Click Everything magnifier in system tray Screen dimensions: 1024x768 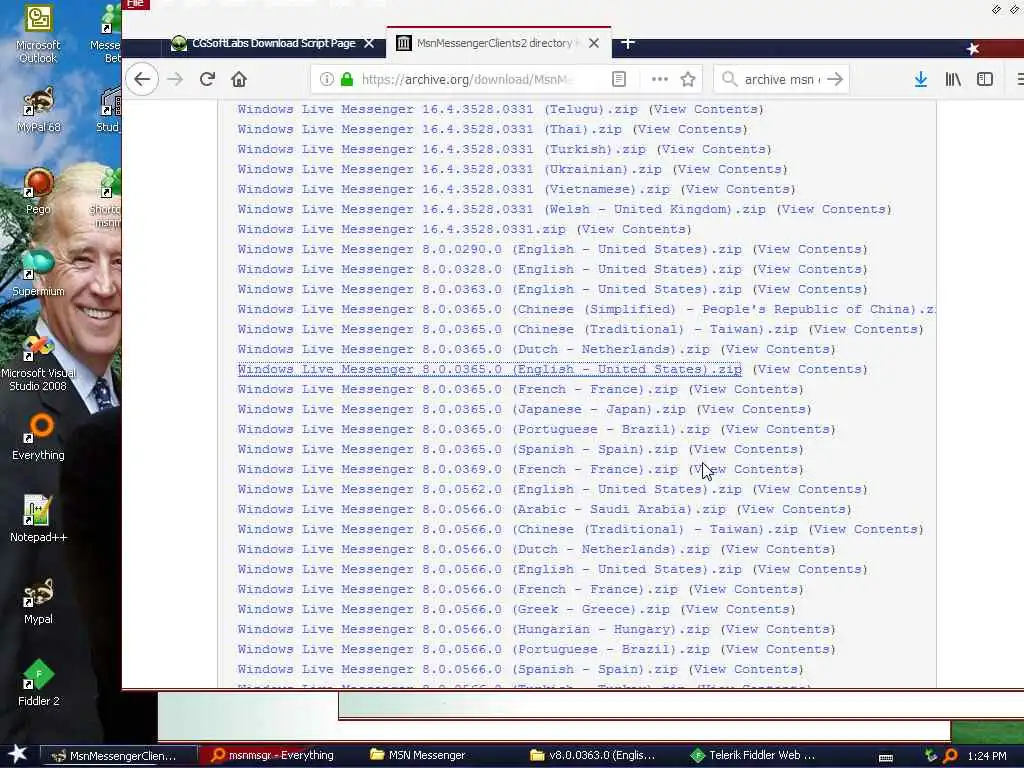950,756
